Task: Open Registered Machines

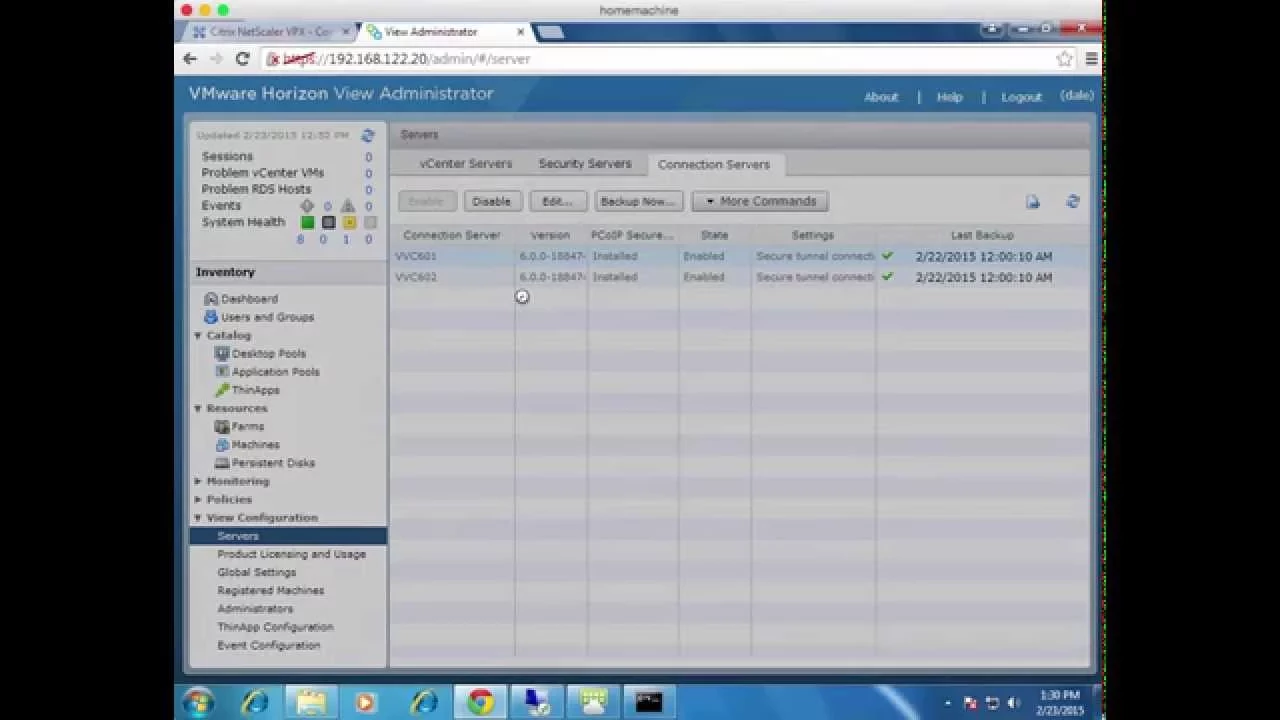Action: 271,590
